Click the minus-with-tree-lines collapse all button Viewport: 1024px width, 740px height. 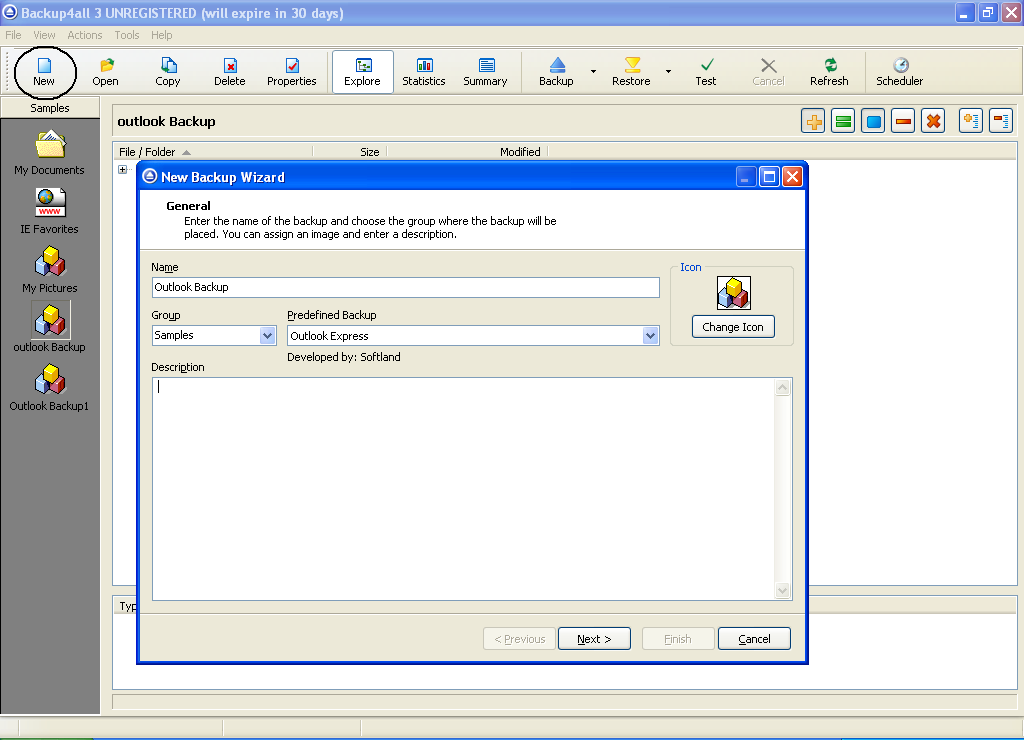tap(1001, 121)
